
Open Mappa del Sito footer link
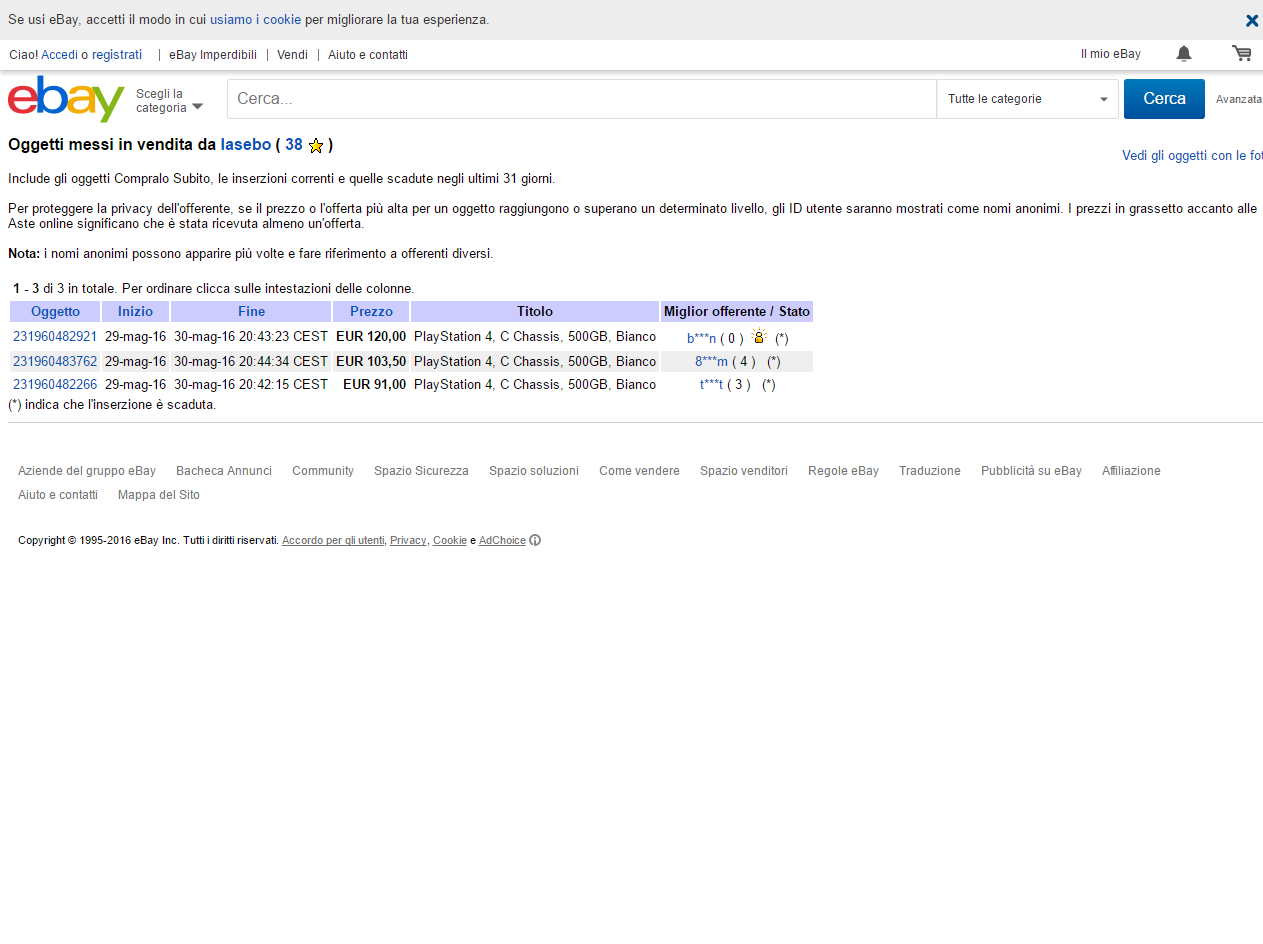159,495
